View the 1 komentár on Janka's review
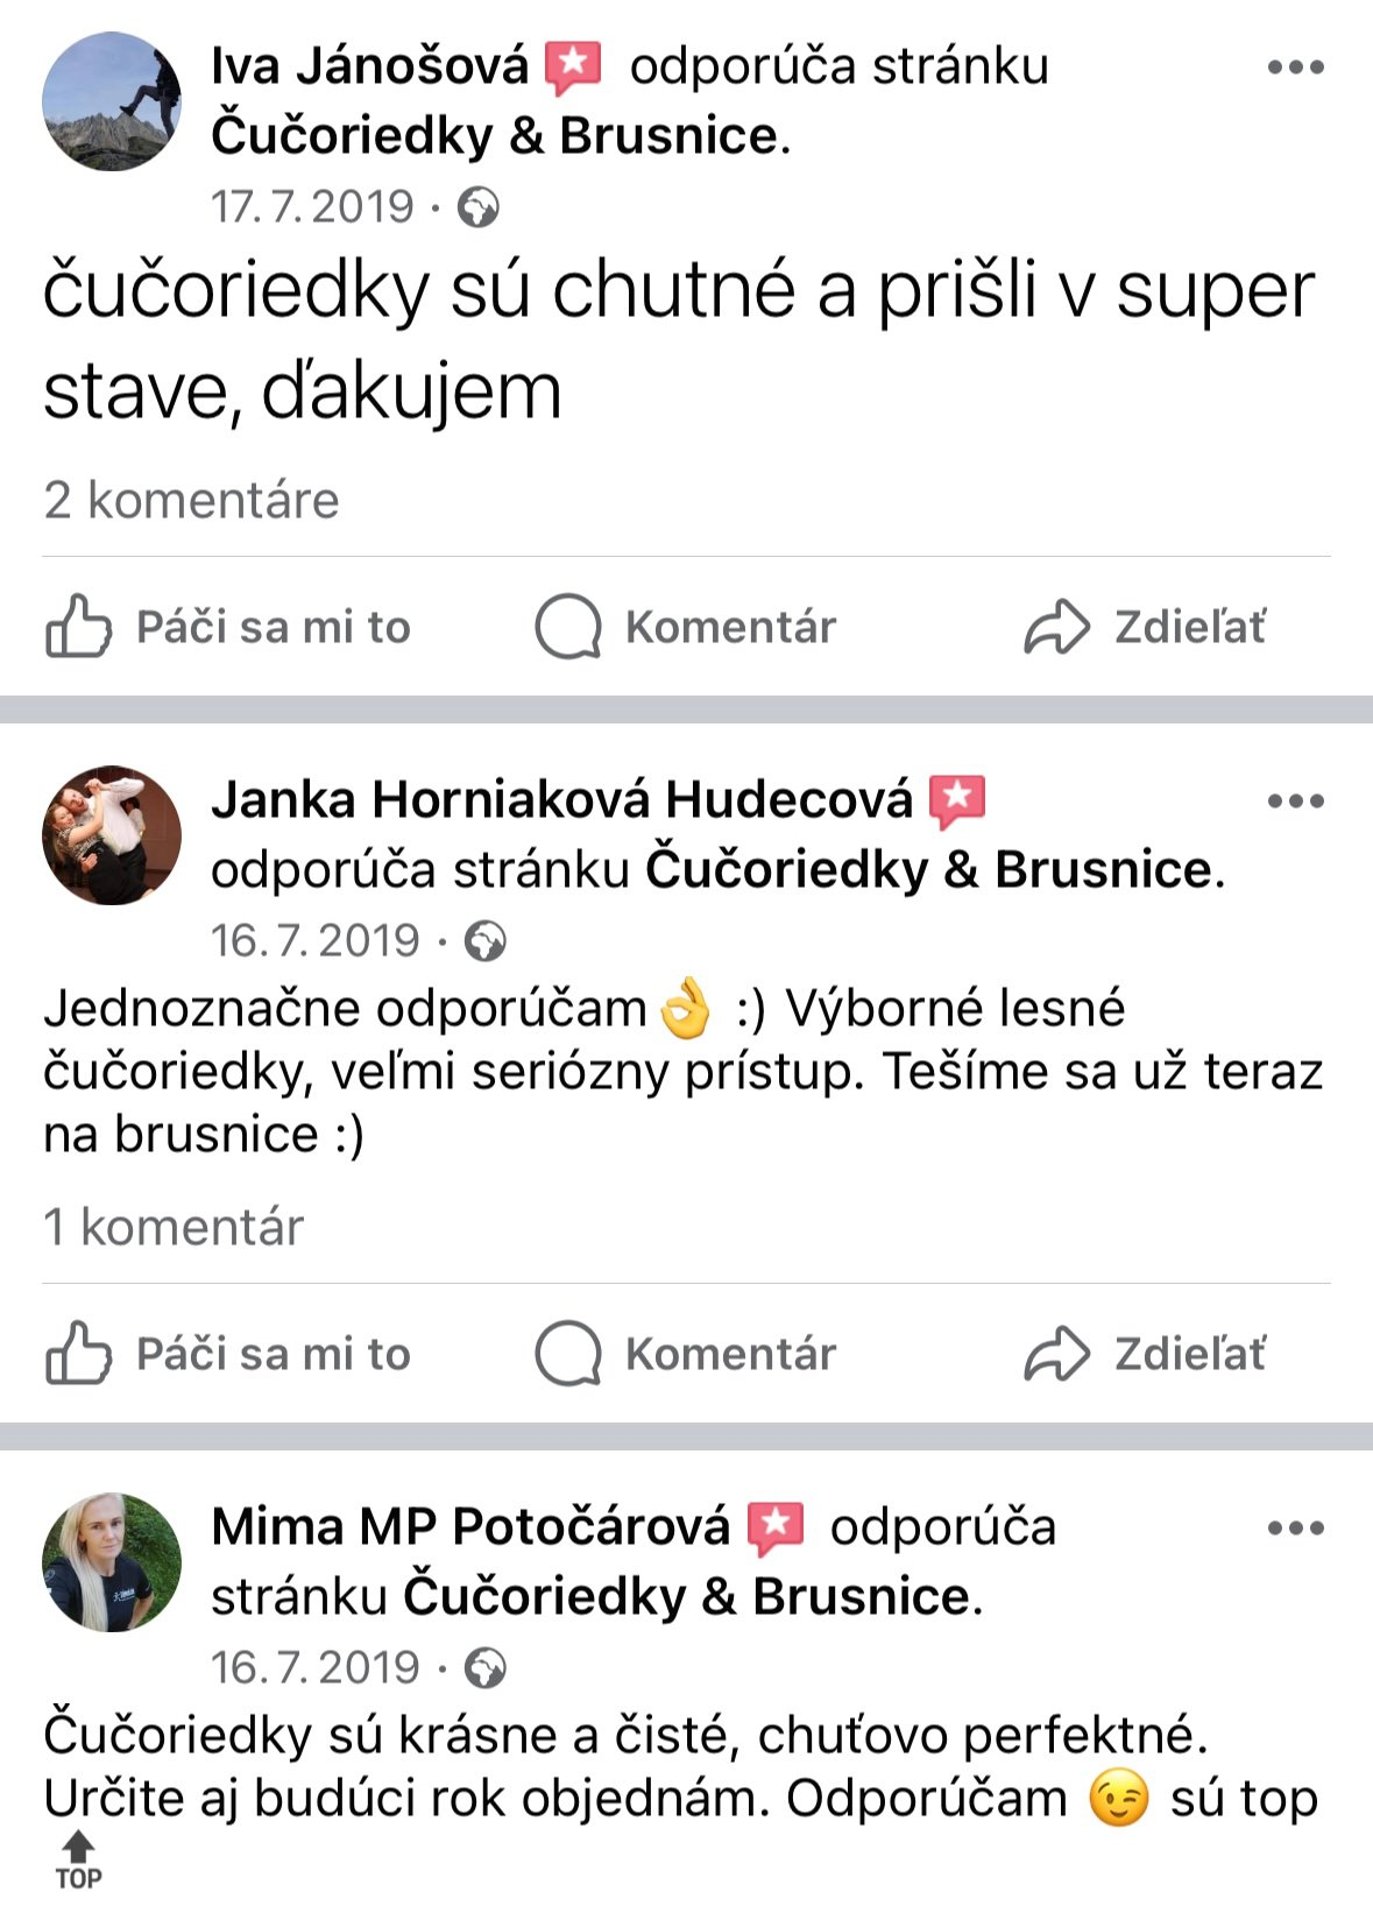Screen dimensions: 1373x1920 173,1227
